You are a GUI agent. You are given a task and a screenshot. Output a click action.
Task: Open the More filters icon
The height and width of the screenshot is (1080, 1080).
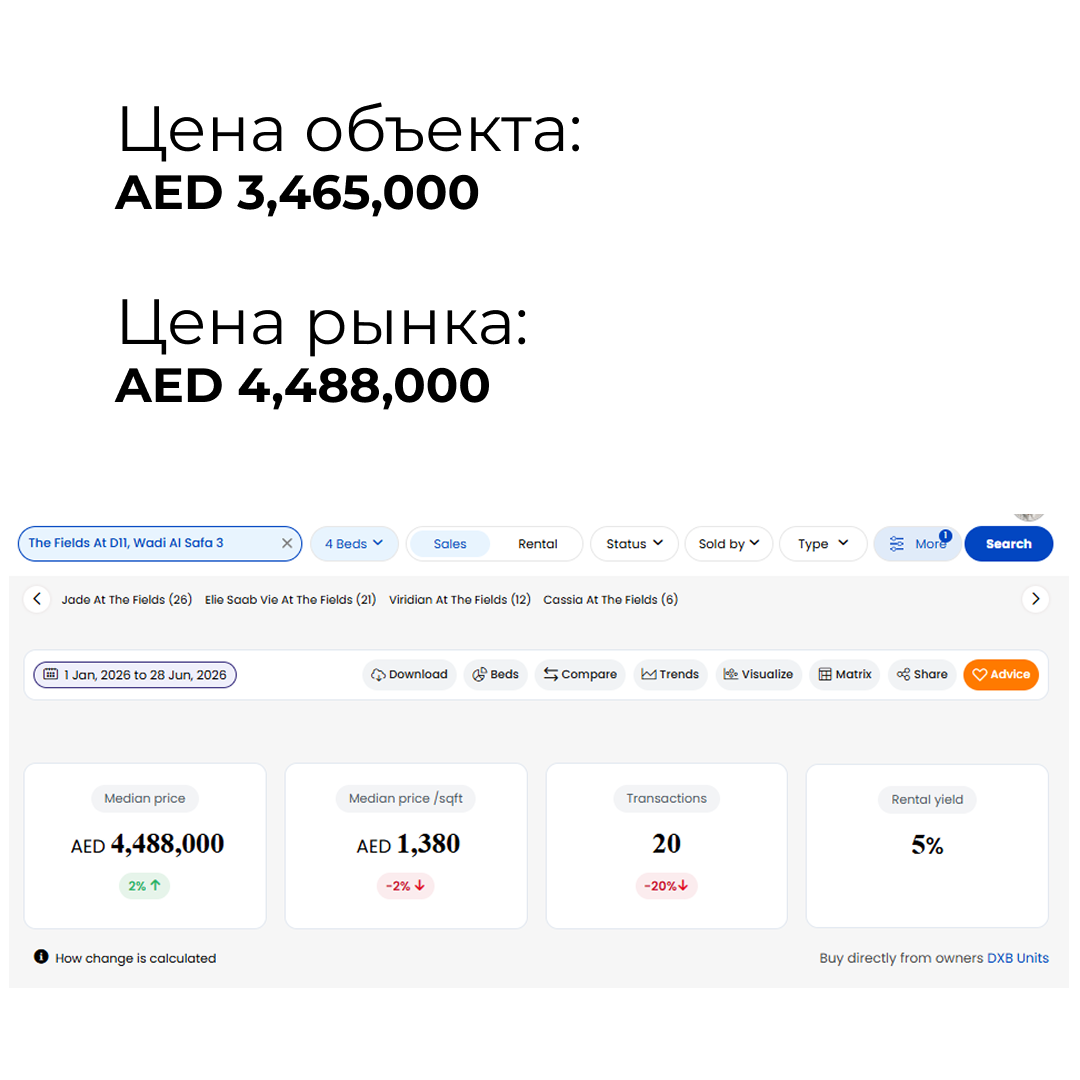[917, 543]
